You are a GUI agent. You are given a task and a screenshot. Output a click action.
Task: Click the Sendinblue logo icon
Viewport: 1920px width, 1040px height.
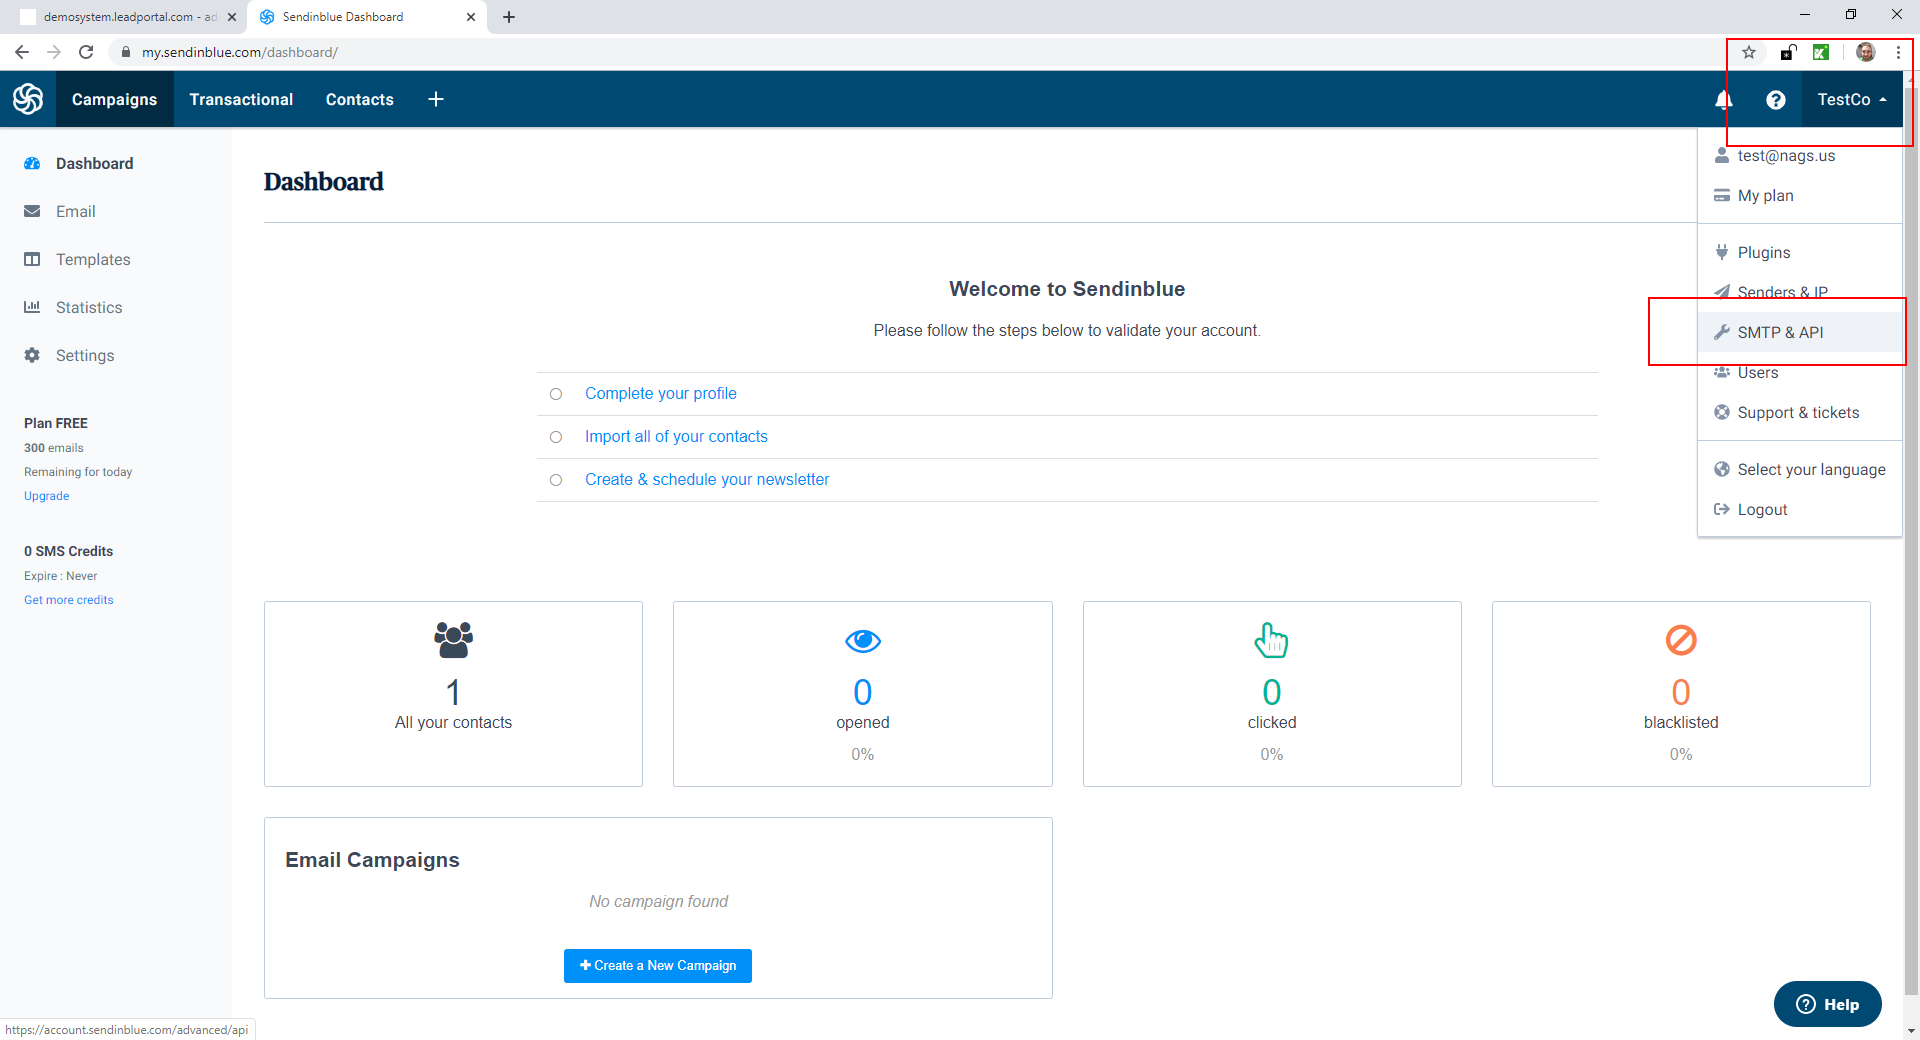pyautogui.click(x=28, y=99)
